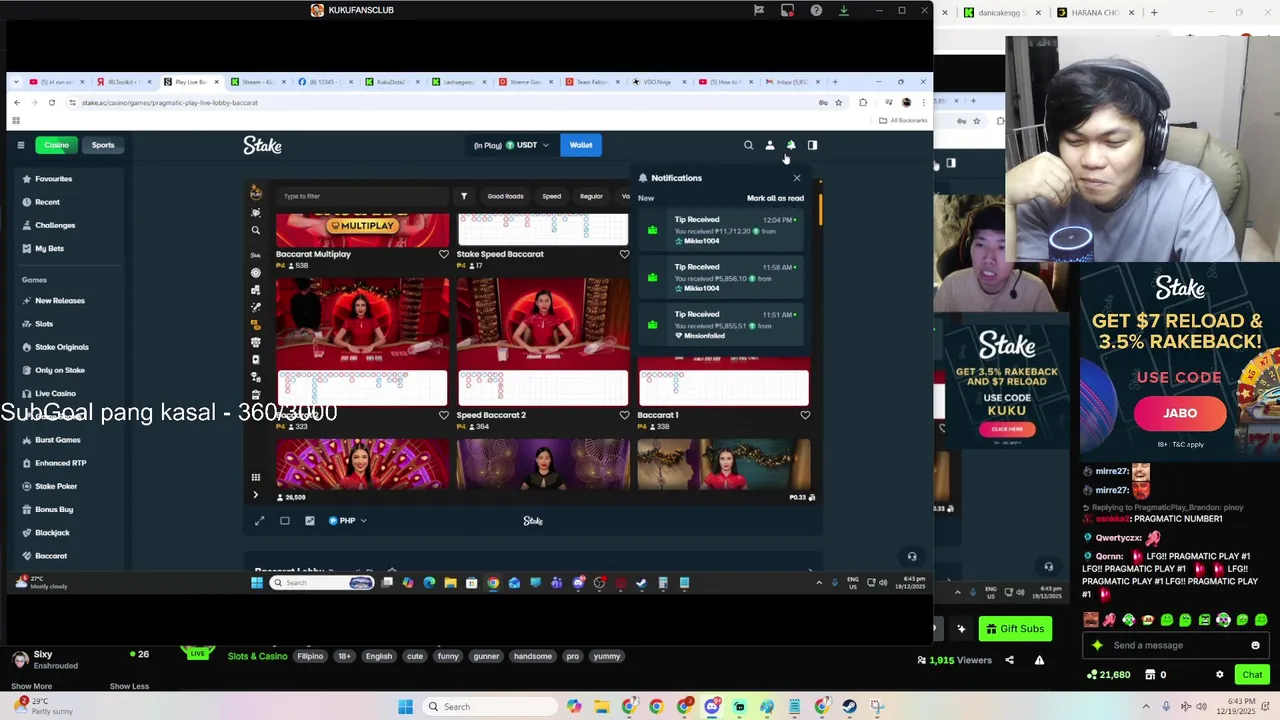Open the Stake search icon in header
Image resolution: width=1280 pixels, height=720 pixels.
(x=748, y=145)
